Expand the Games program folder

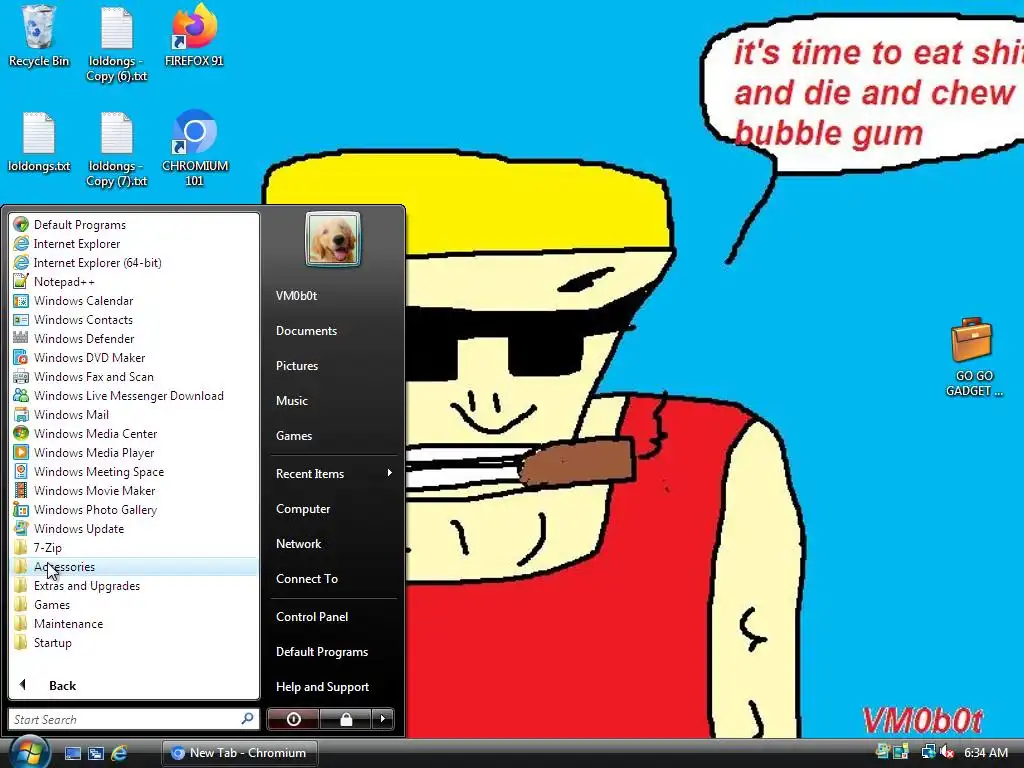(x=134, y=605)
